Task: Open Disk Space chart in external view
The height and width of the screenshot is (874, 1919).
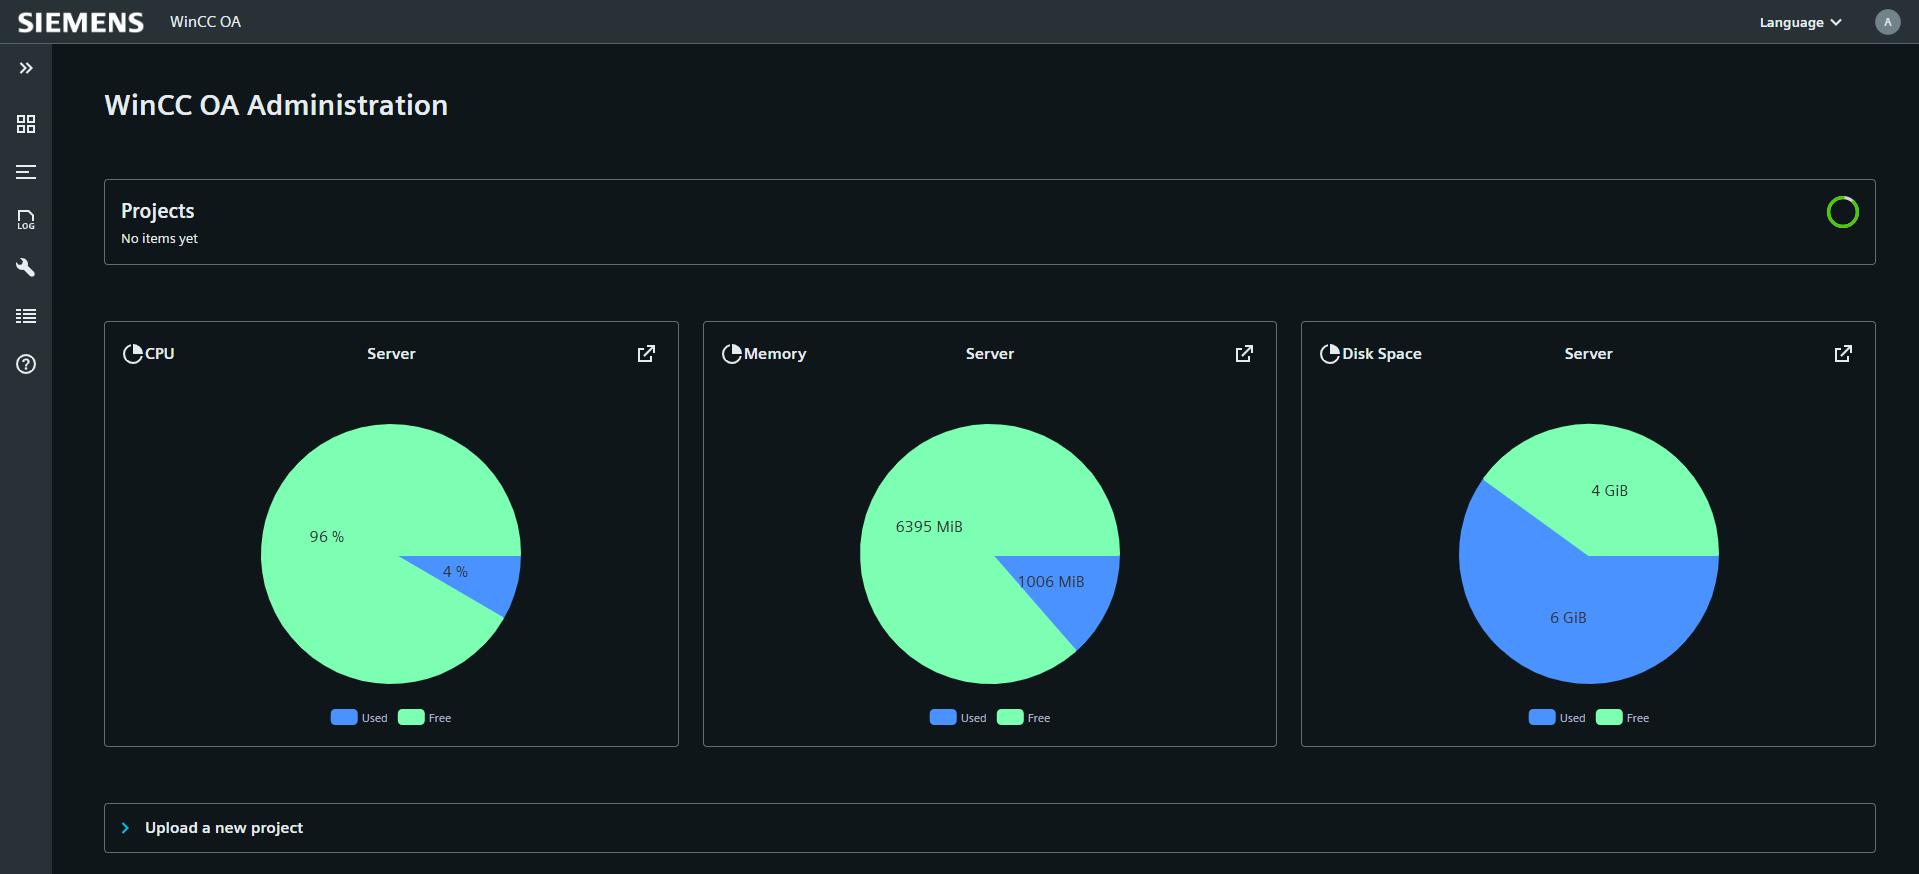Action: pos(1843,354)
